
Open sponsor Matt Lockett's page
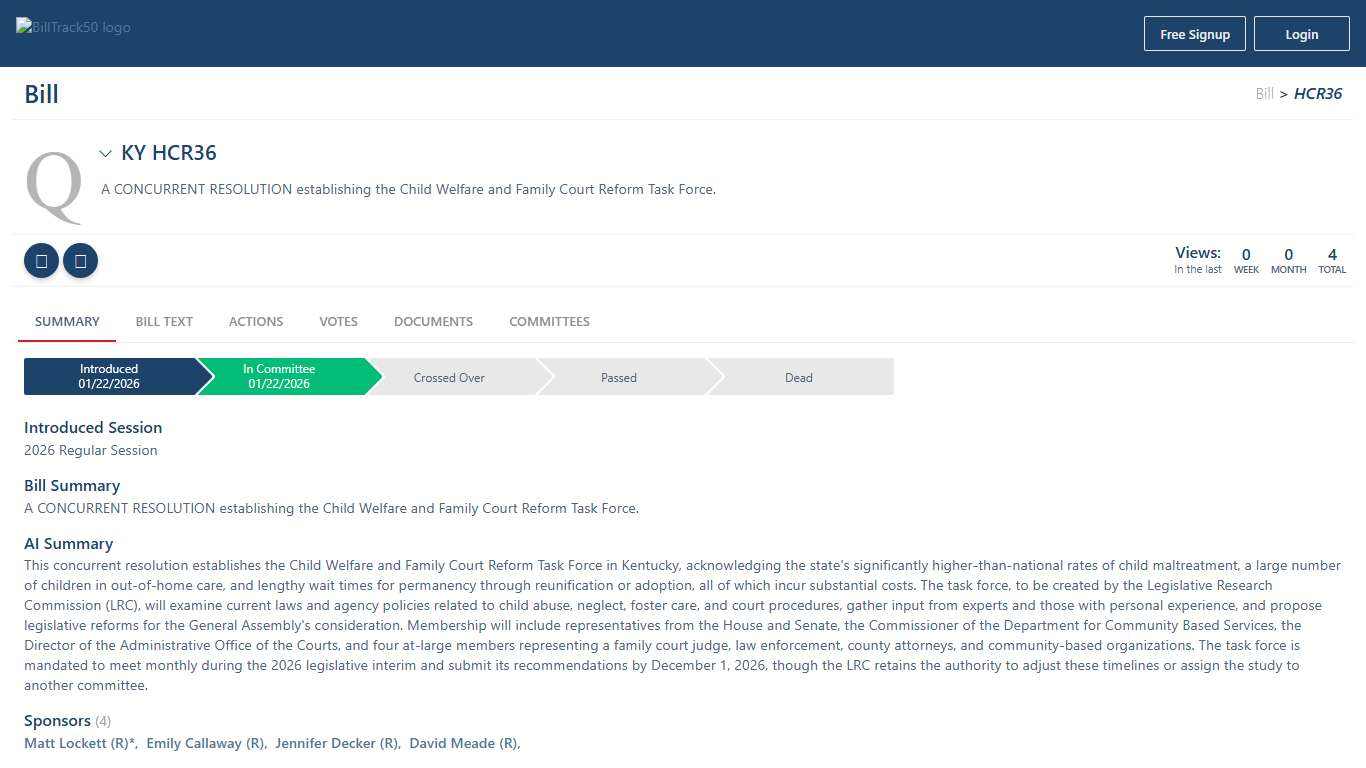click(x=79, y=743)
